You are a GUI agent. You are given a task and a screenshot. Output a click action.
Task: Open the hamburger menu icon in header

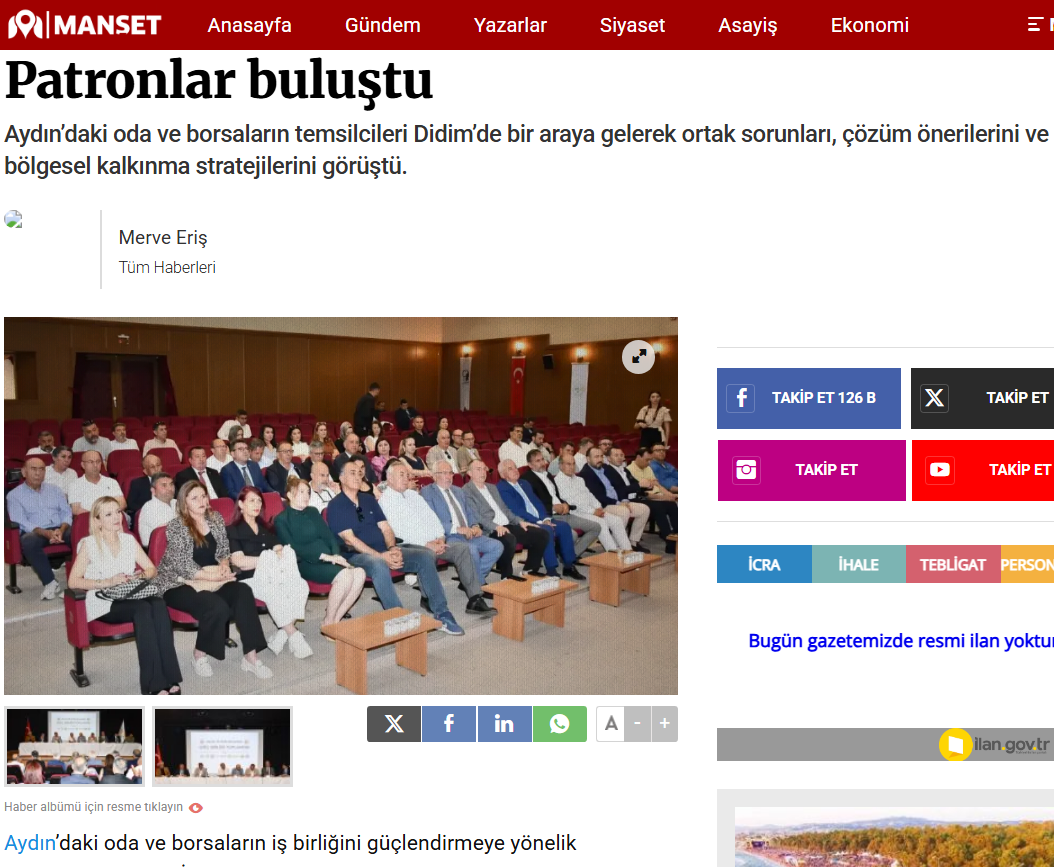pos(1036,25)
